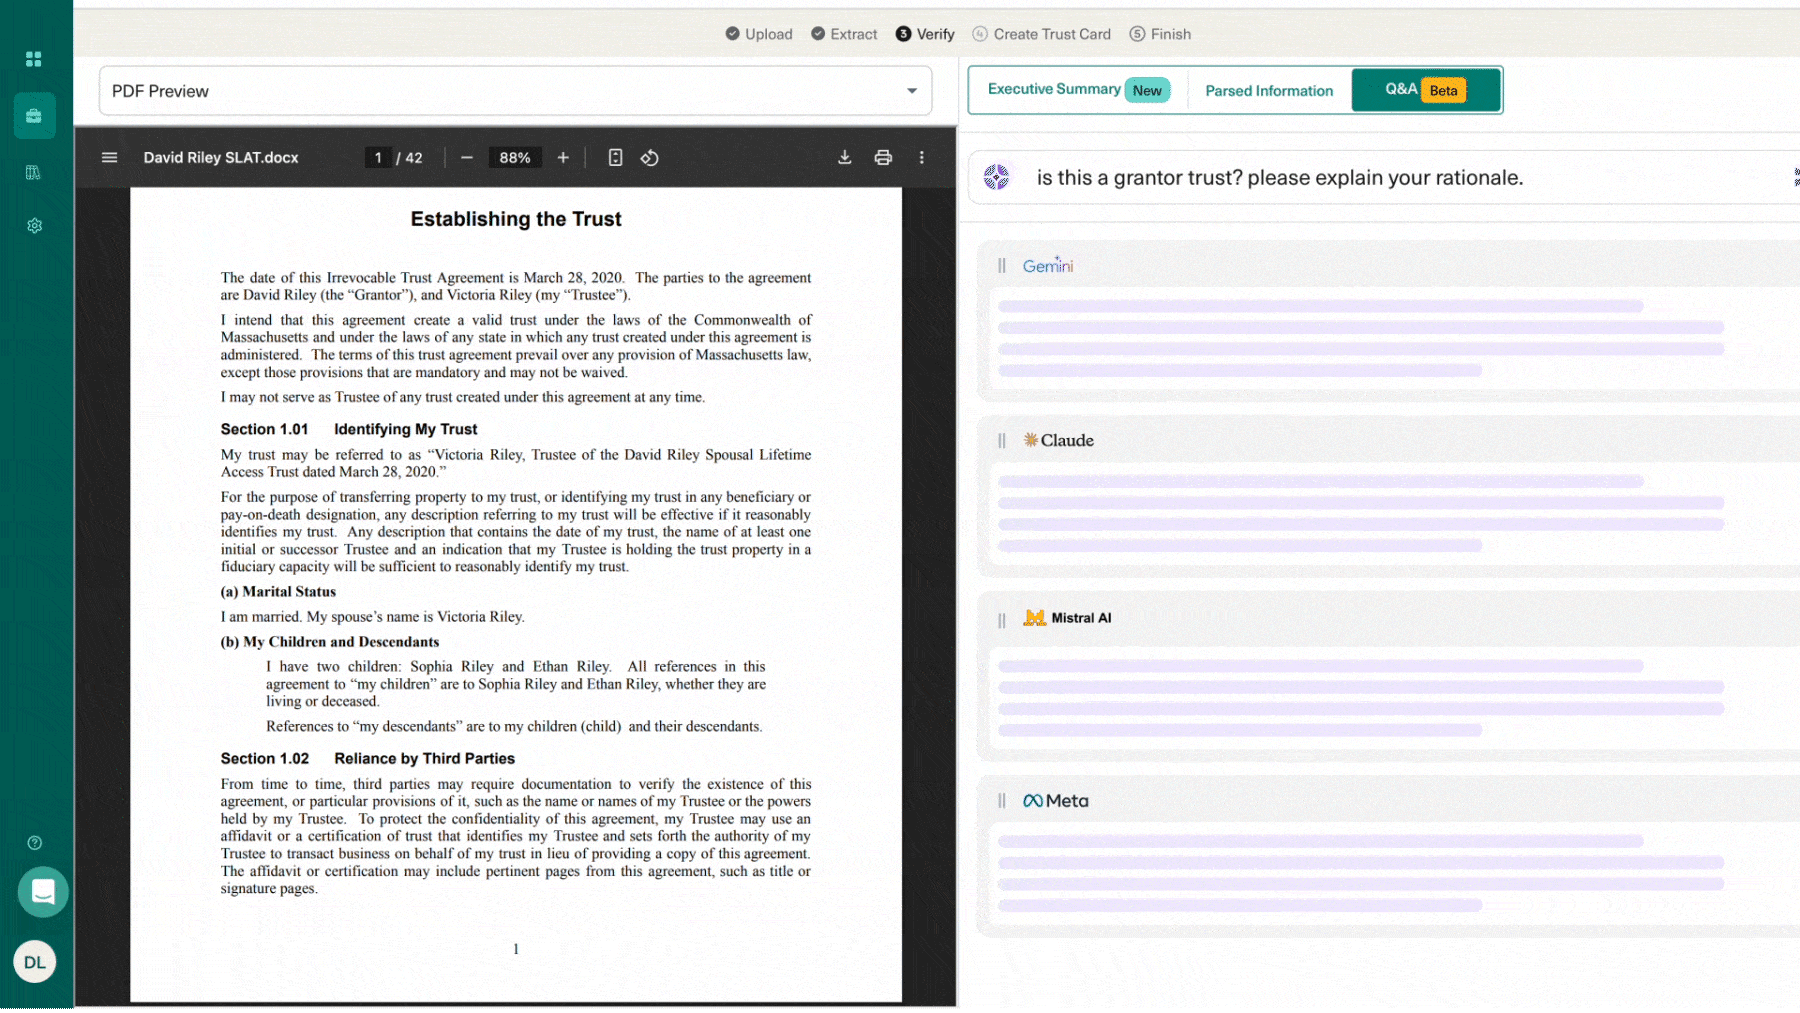Grab the Gemini card drag handle
The height and width of the screenshot is (1013, 1800).
click(x=1002, y=266)
